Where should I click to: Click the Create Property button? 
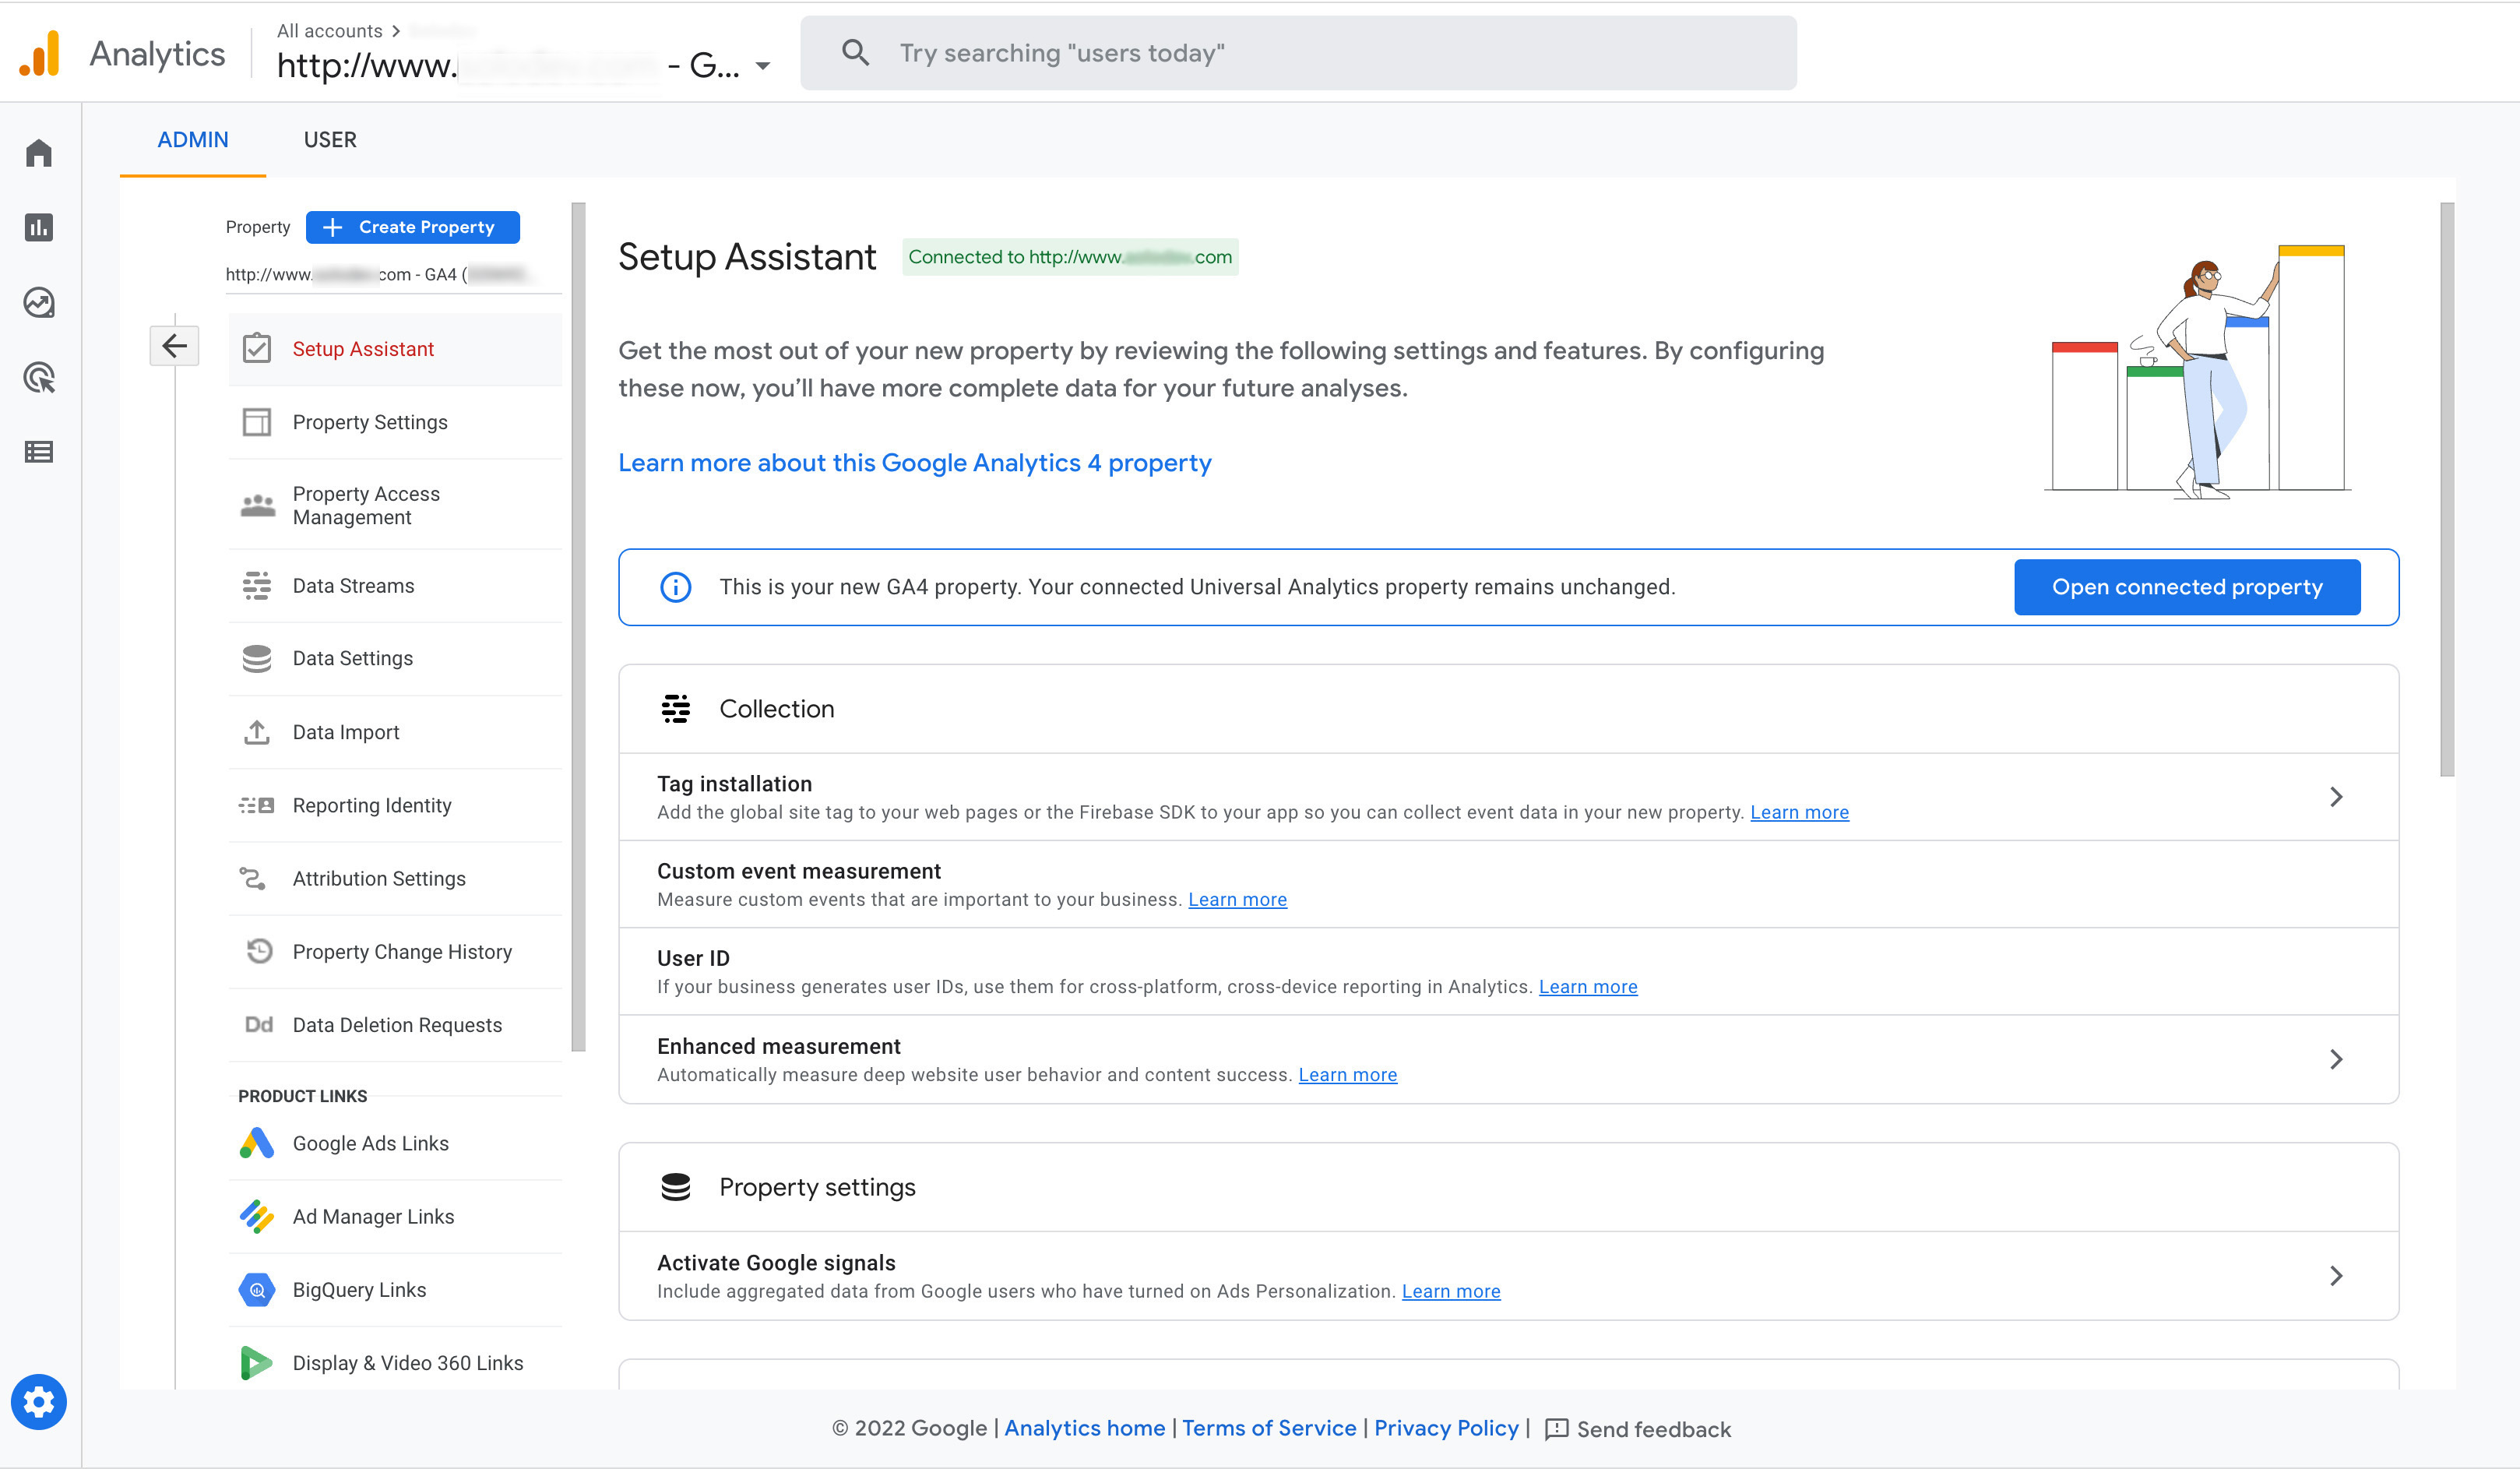(412, 227)
